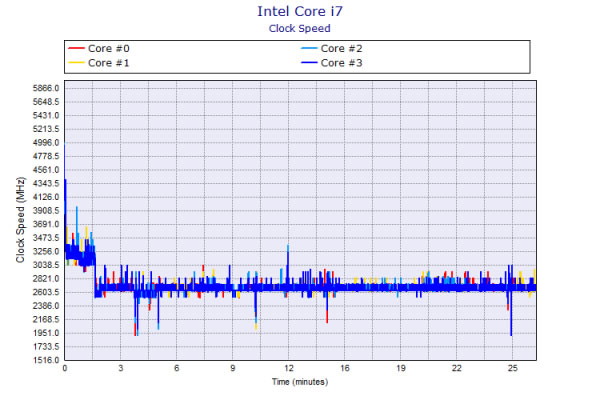The image size is (600, 400).
Task: Click the 5866.0 y-axis value
Action: pyautogui.click(x=46, y=88)
